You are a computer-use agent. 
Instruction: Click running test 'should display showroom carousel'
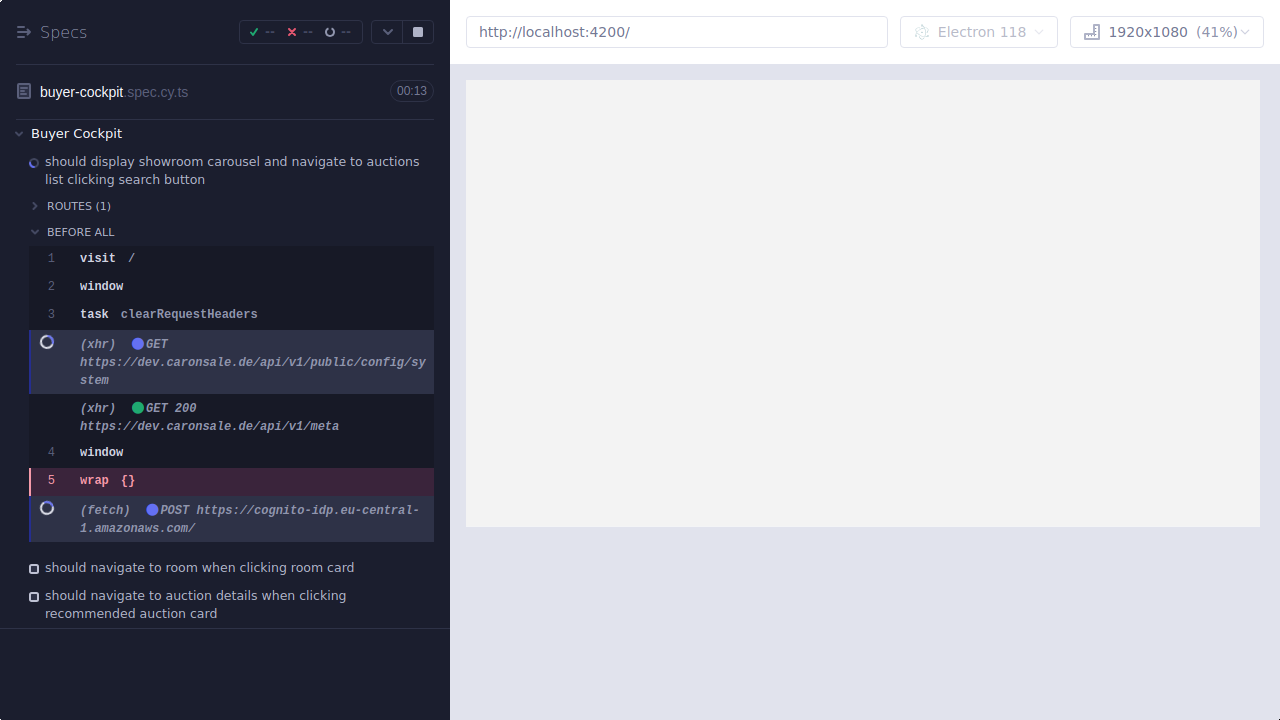tap(232, 170)
